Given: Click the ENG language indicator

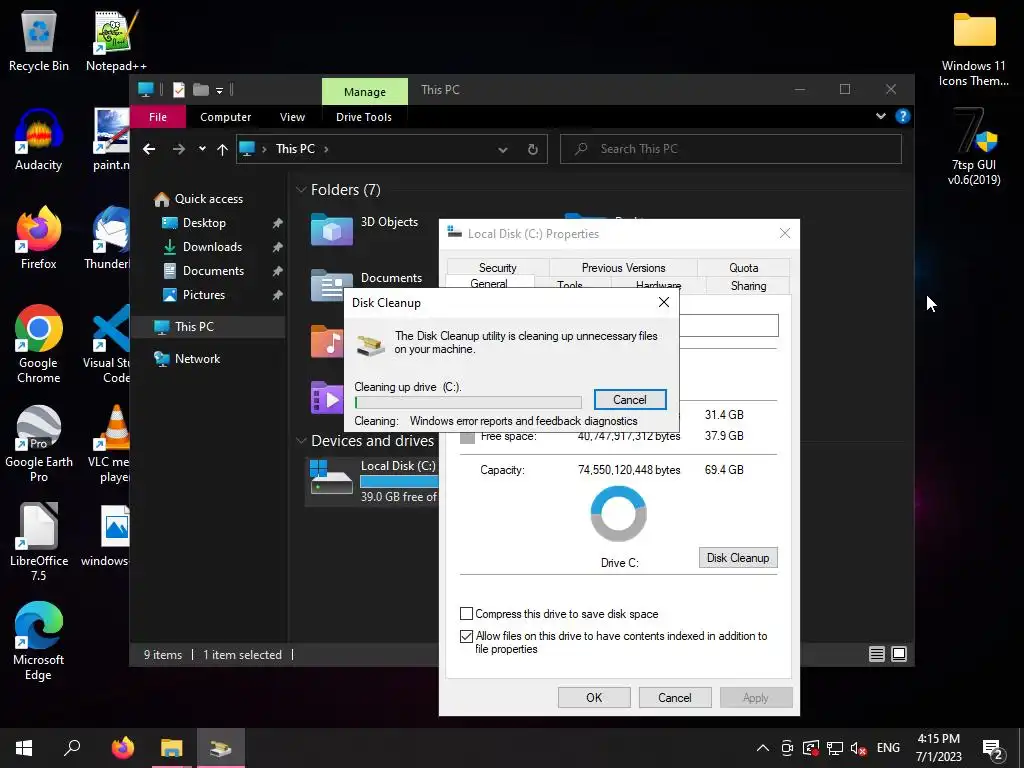Looking at the screenshot, I should 888,748.
